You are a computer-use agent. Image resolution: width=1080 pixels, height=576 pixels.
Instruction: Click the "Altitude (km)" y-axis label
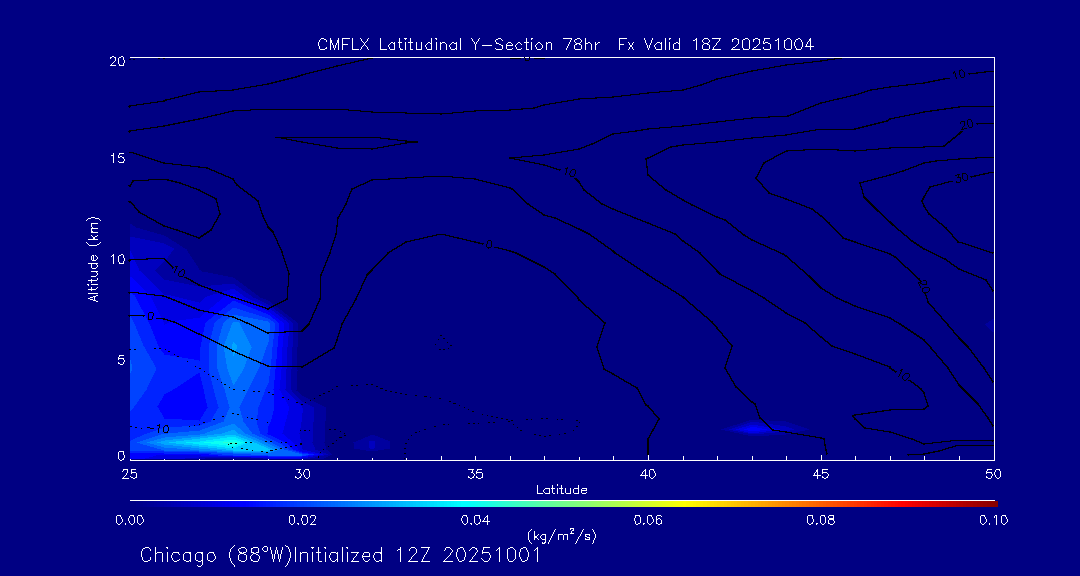pyautogui.click(x=93, y=259)
